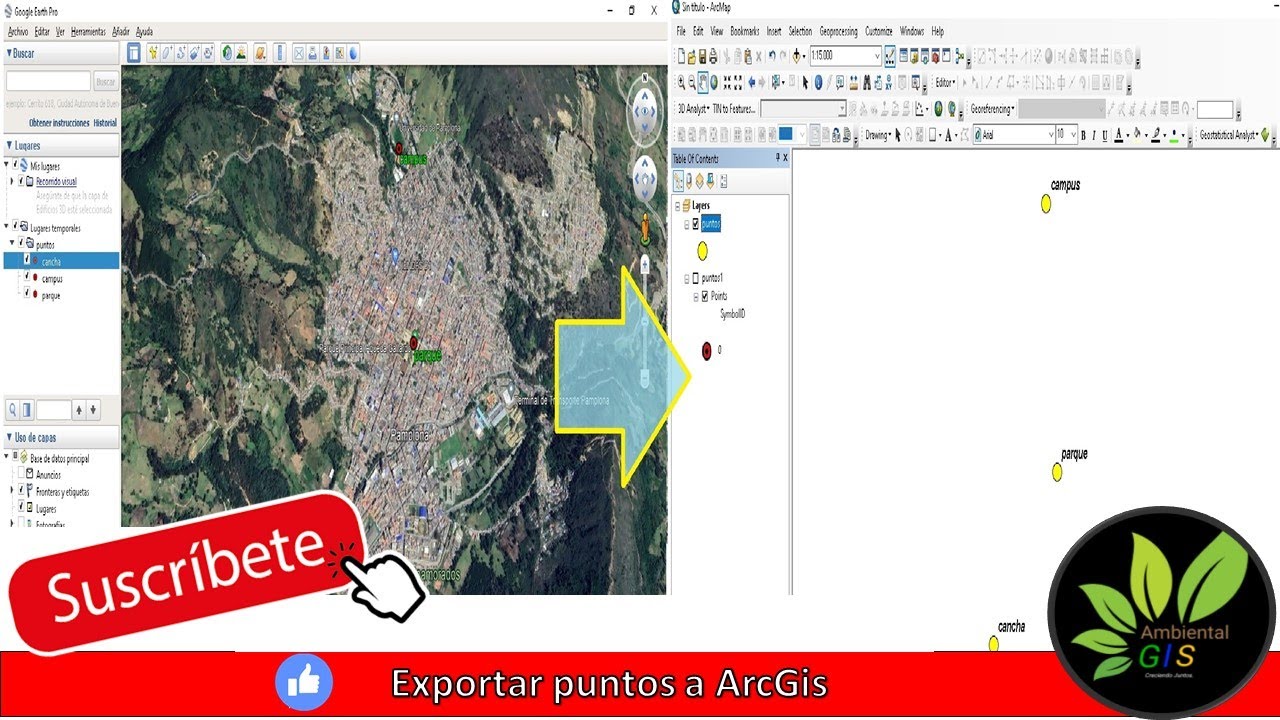Open the Geoprocessing menu in ArcMap
Viewport: 1280px width, 720px height.
pos(838,32)
